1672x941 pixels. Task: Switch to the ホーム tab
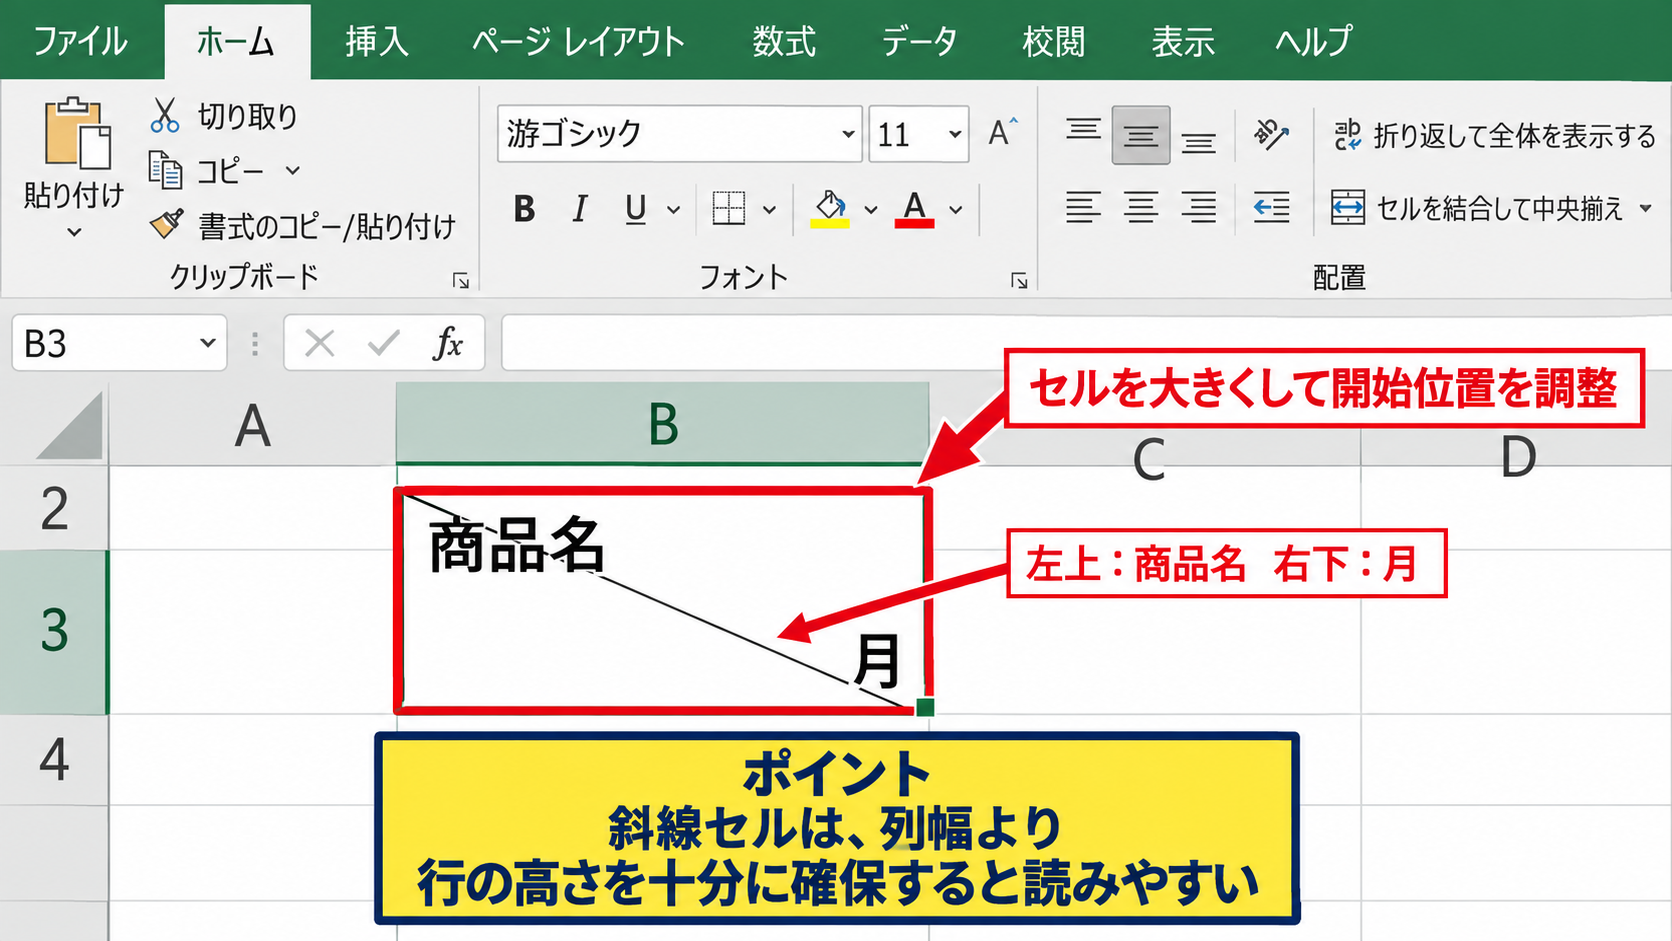[x=237, y=41]
